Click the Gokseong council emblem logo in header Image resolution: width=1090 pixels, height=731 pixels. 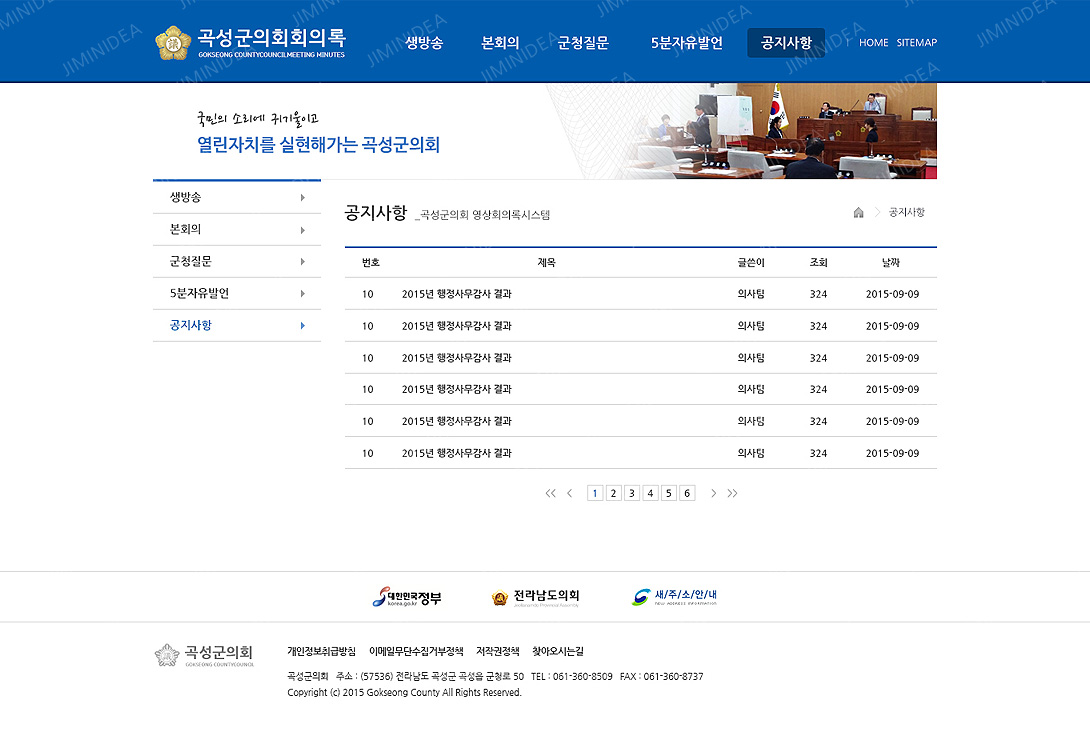[173, 43]
